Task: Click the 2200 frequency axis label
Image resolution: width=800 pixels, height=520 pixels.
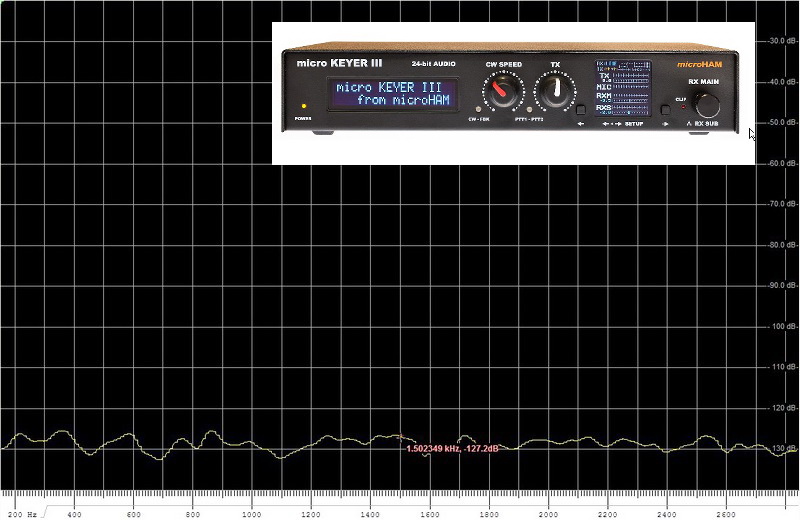Action: [x=607, y=514]
